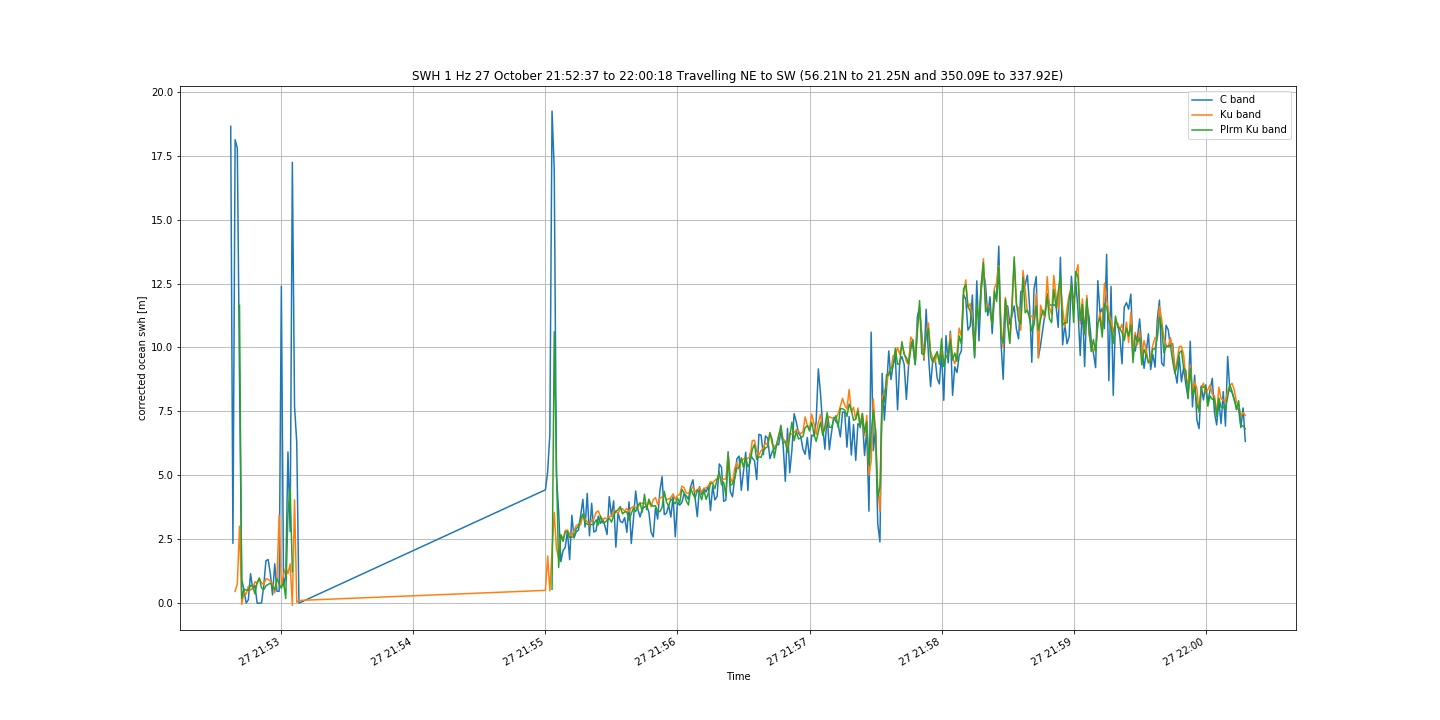Click the y-axis tick '0.0'
Image resolution: width=1440 pixels, height=720 pixels.
165,603
